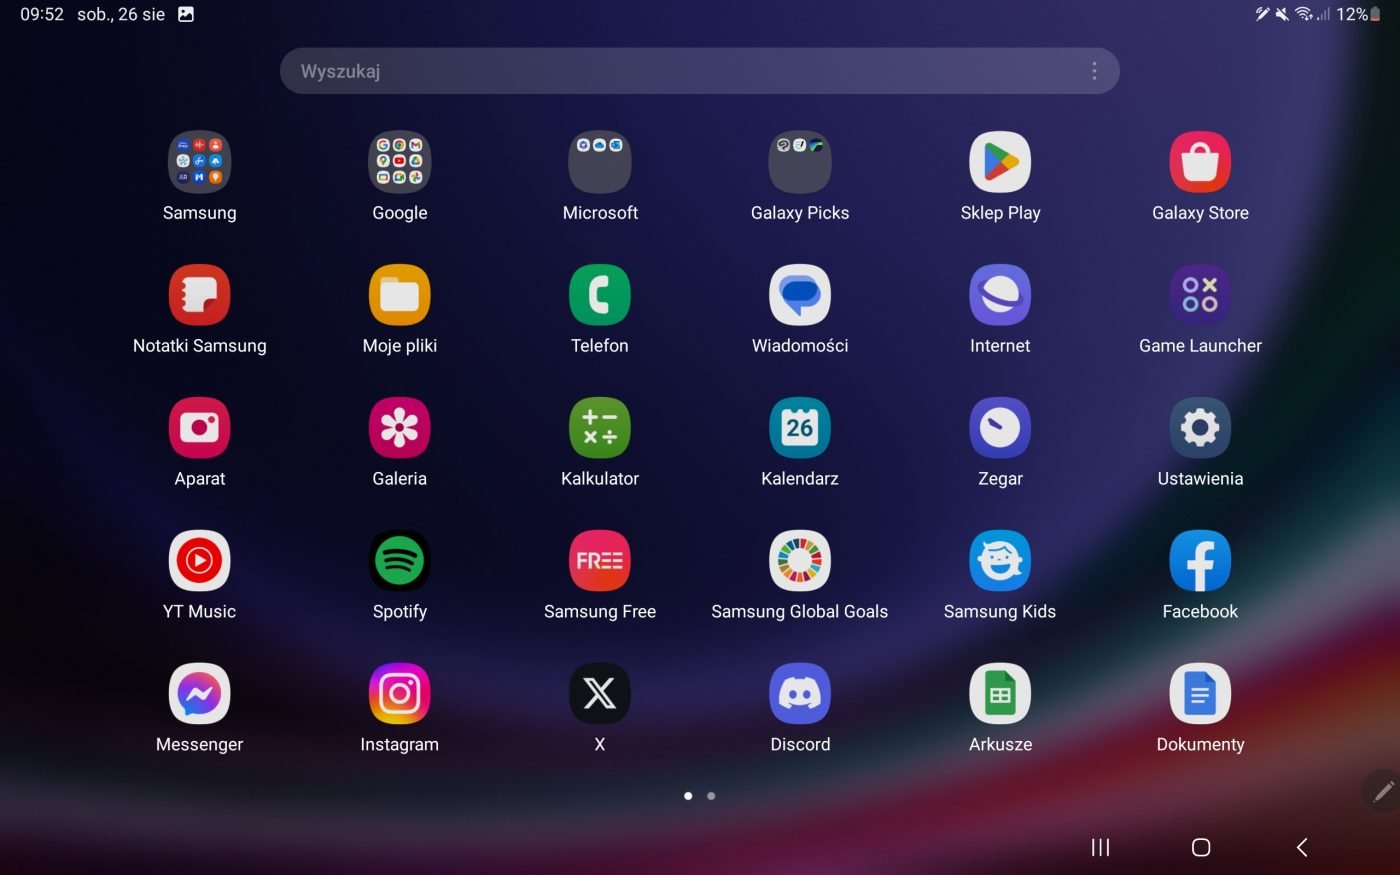Screen dimensions: 1400x875
Task: Tap the Wi-Fi status icon
Action: pyautogui.click(x=1303, y=14)
